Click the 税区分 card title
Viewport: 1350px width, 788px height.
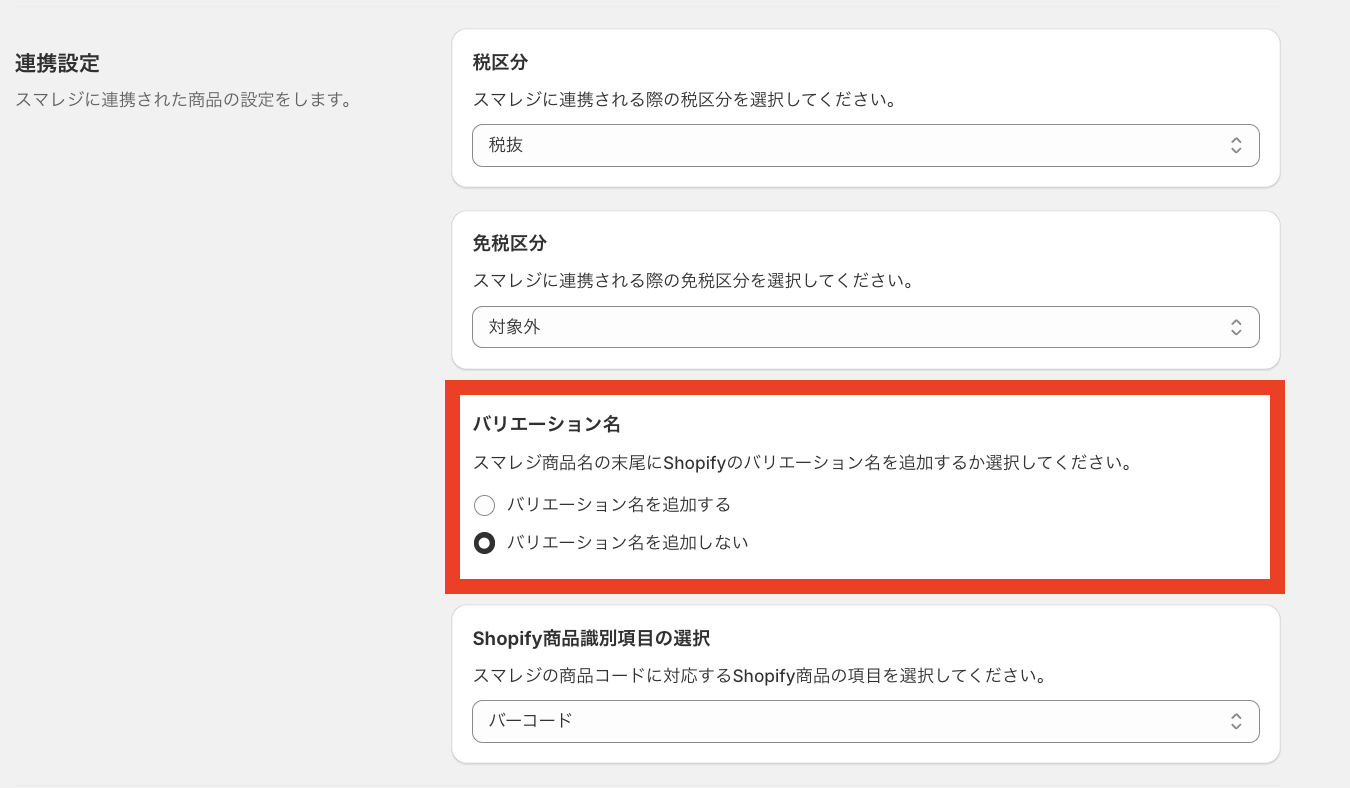pos(500,62)
